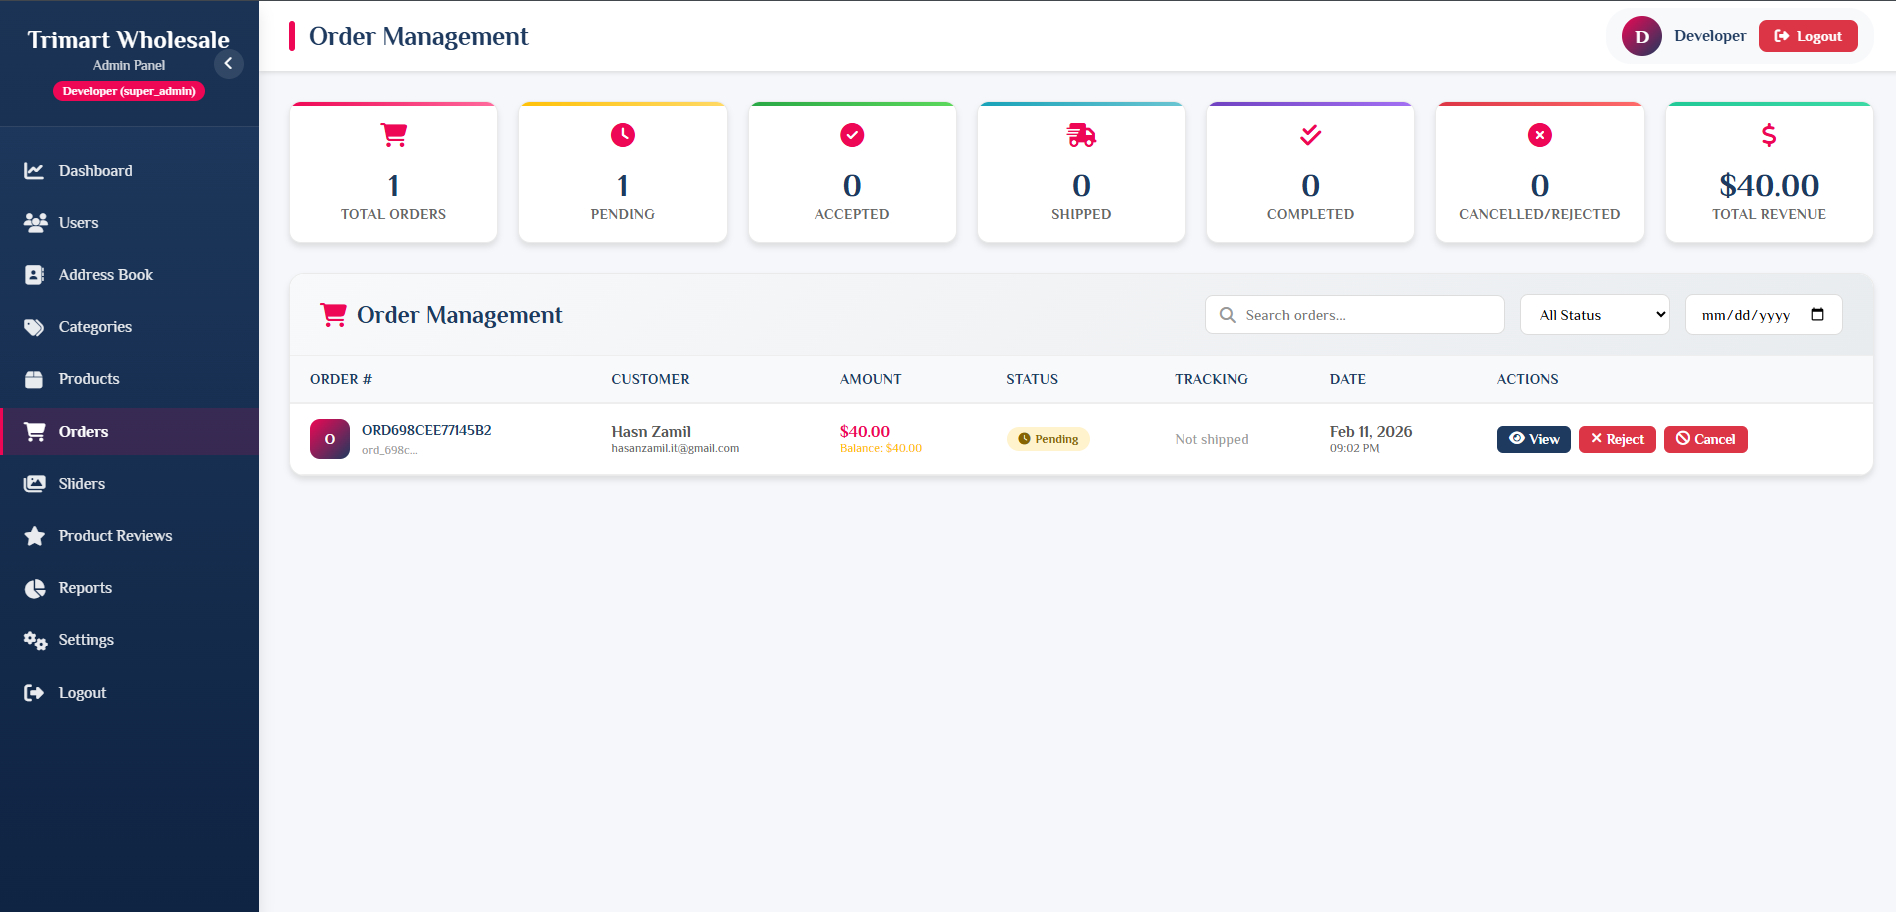Image resolution: width=1896 pixels, height=912 pixels.
Task: Click the shopping cart Total Orders card
Action: [393, 172]
